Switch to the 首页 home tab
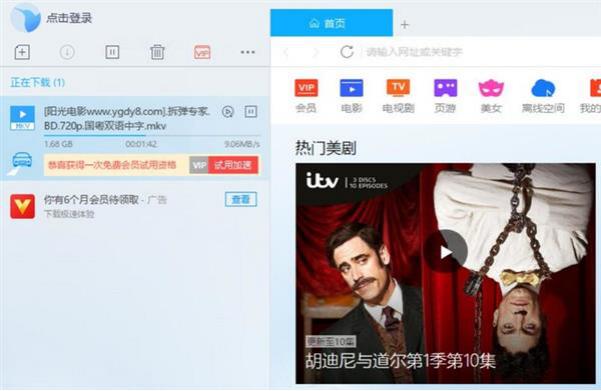601x391 pixels. (332, 23)
